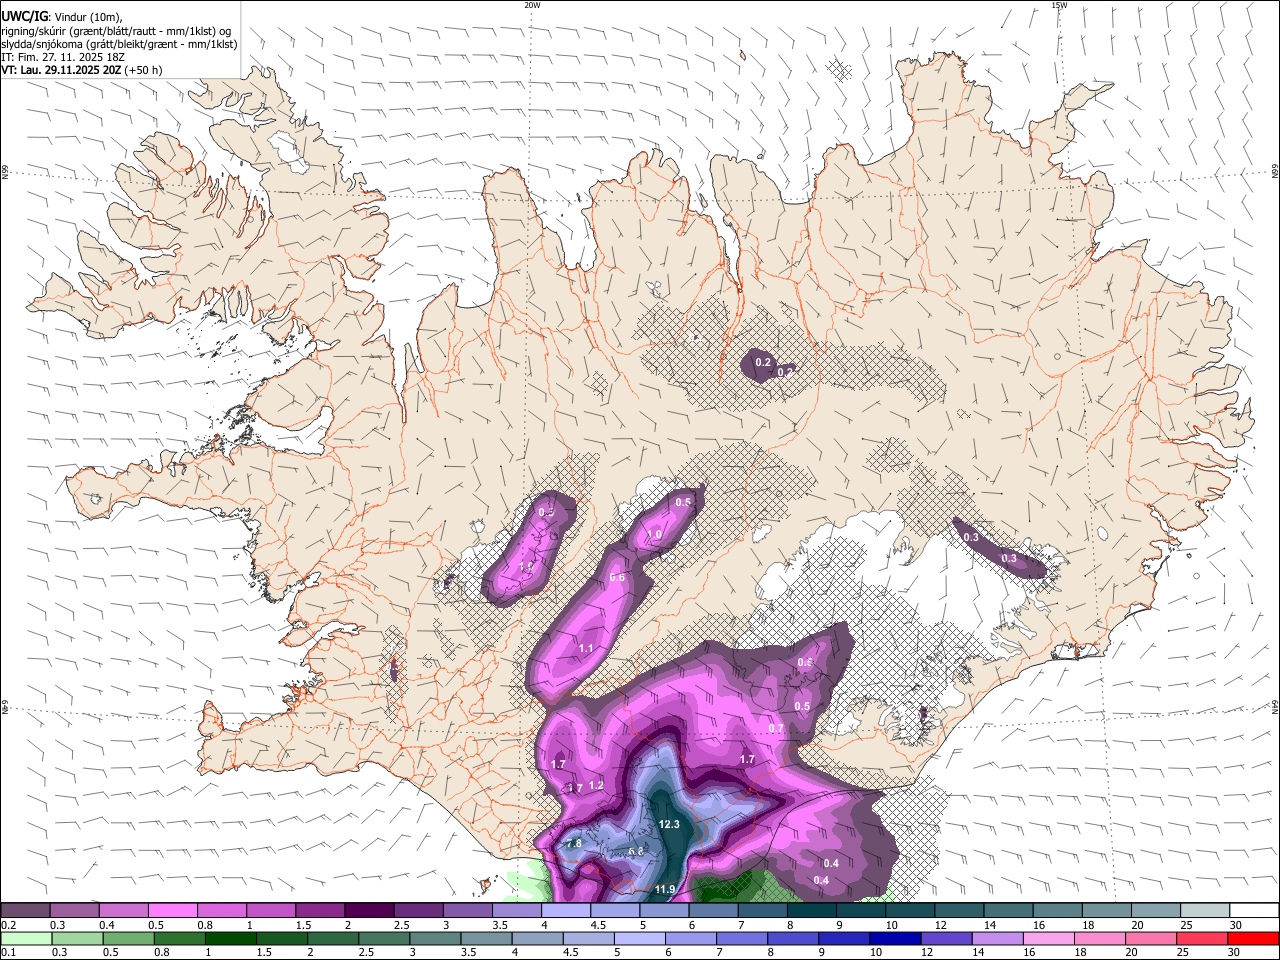Pick the dark purple 2 swatch in upper legend

click(369, 910)
